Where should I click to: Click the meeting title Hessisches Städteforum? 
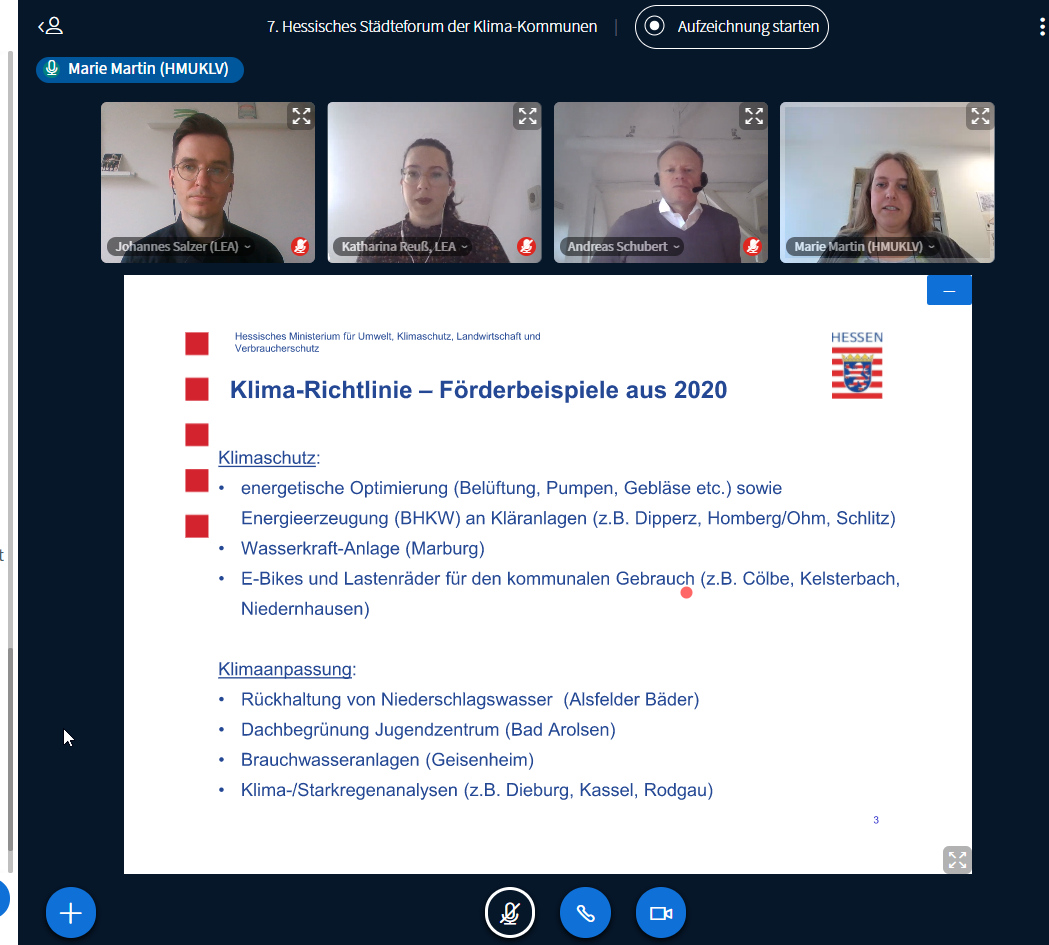tap(432, 27)
